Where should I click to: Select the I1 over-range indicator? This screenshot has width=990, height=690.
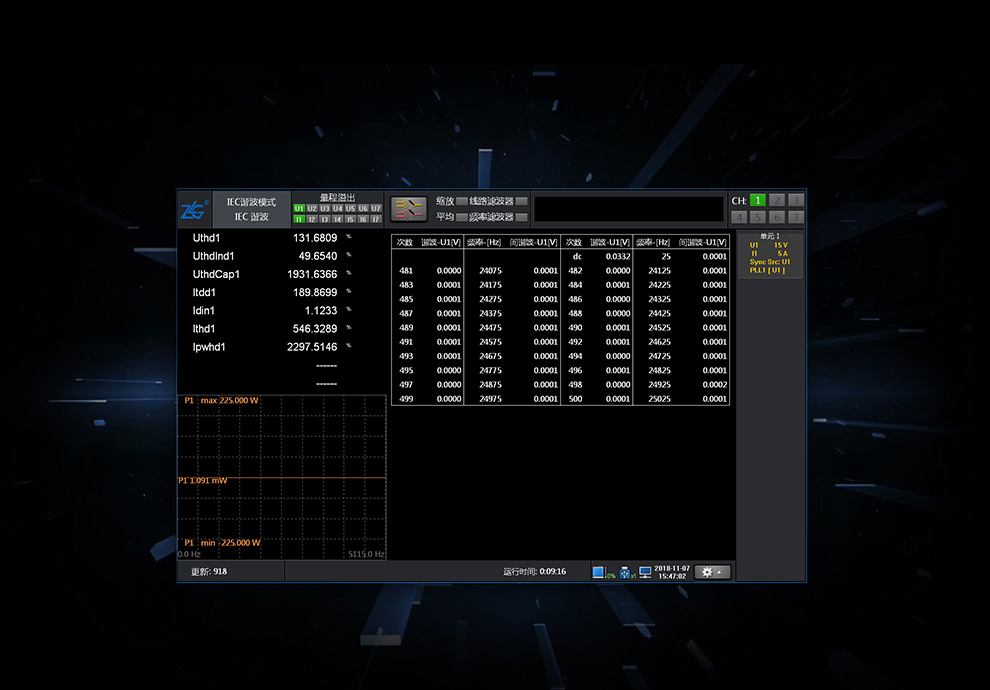[299, 219]
